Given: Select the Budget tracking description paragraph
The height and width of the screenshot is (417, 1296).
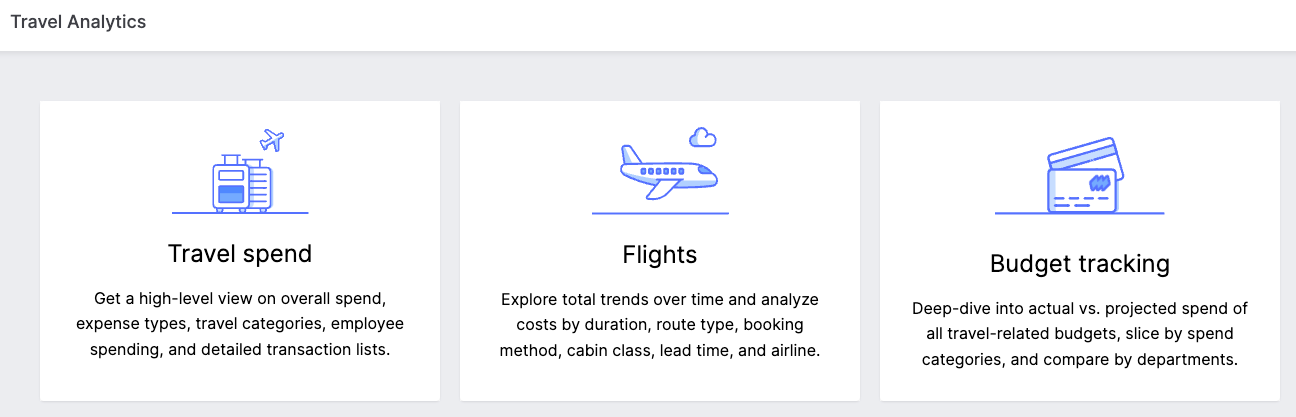Looking at the screenshot, I should 1080,334.
